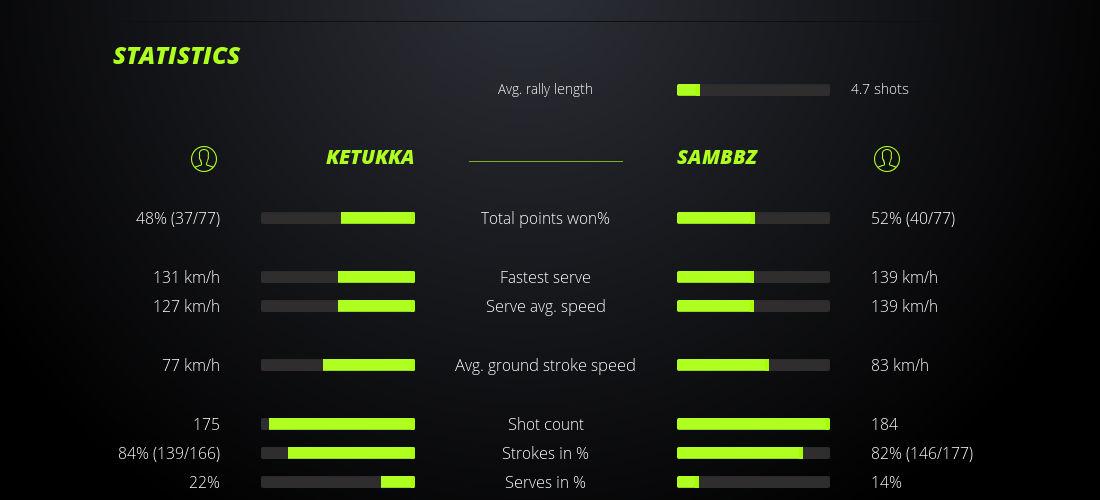The image size is (1100, 500).
Task: Click Sambbz's strokes in percentage bar
Action: [753, 453]
